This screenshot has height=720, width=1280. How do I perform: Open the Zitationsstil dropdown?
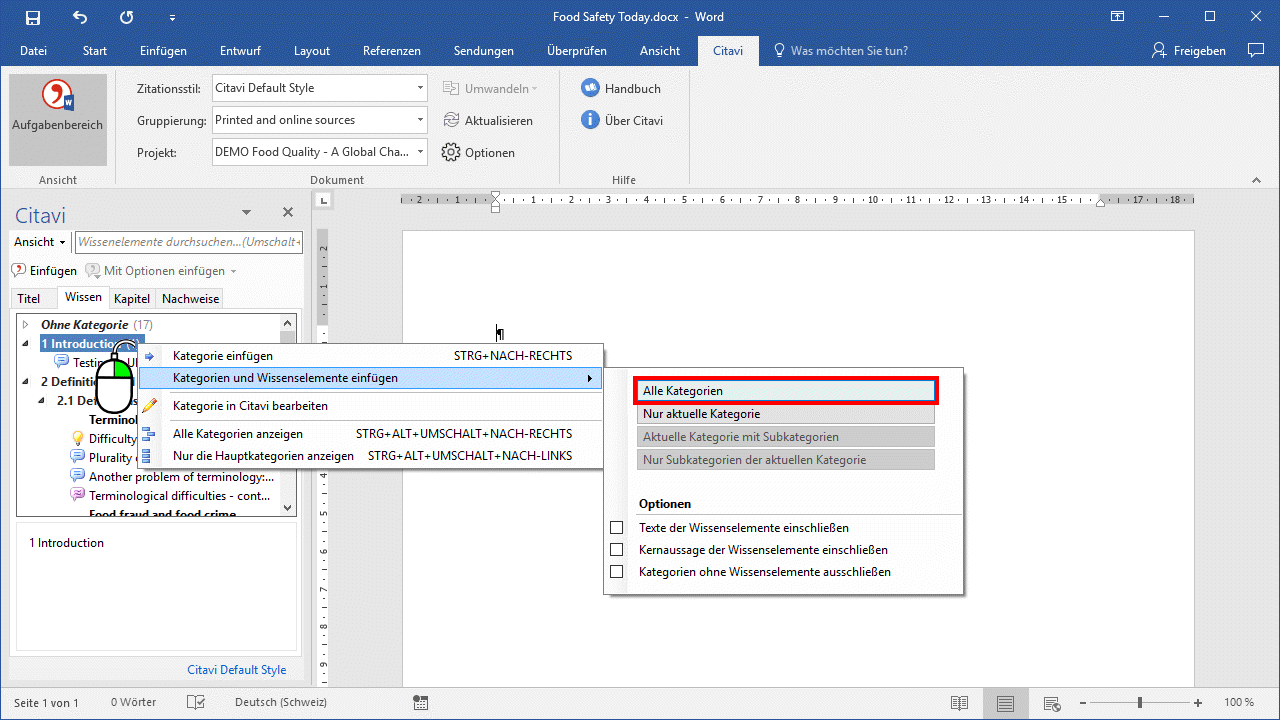click(420, 88)
